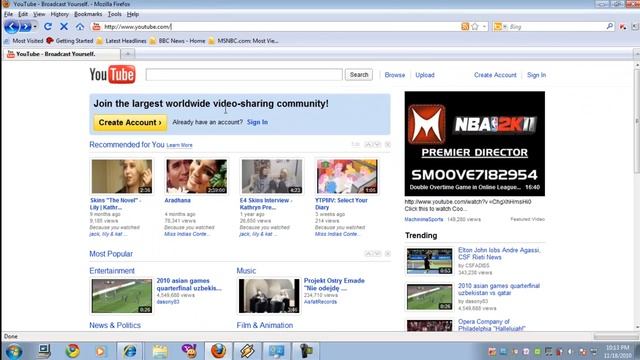
Task: Click Learn More next to Recommended for You
Action: tap(179, 145)
